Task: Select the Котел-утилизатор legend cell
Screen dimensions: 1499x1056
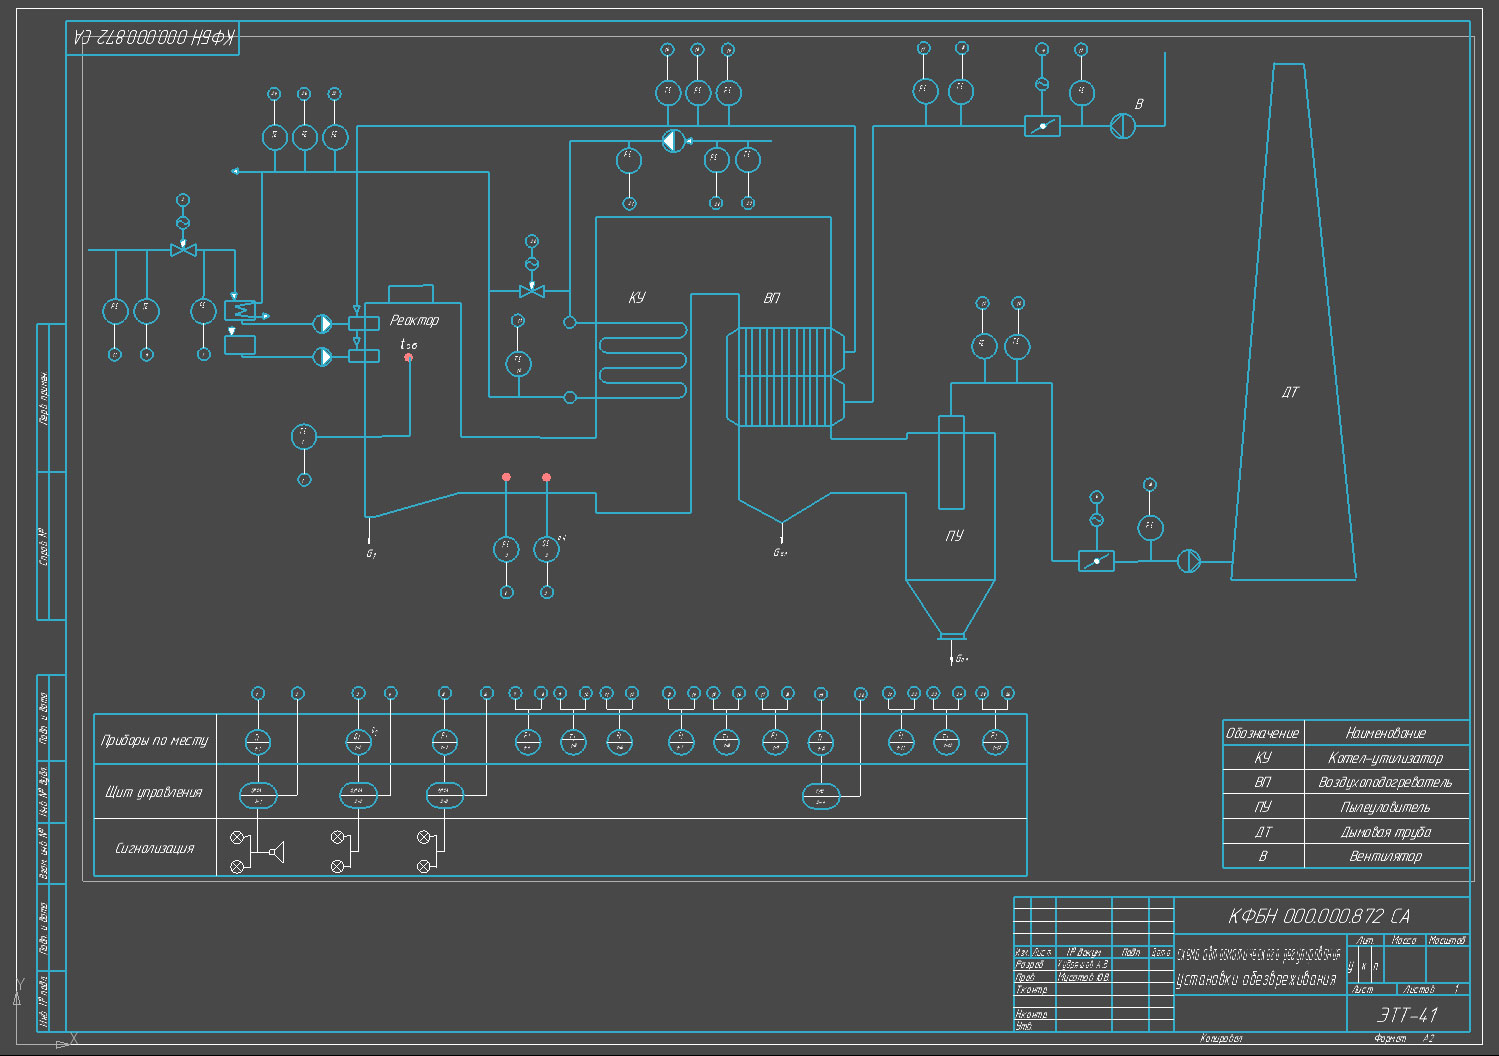Action: point(1386,758)
